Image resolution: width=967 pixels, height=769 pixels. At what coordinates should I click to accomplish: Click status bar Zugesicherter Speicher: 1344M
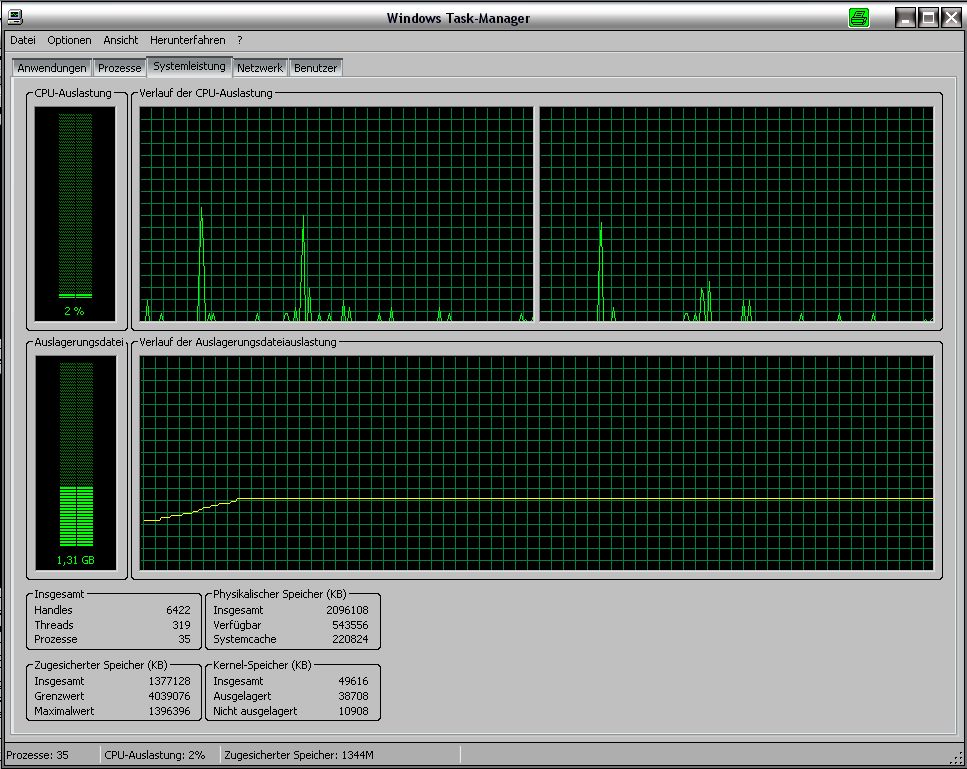click(299, 755)
